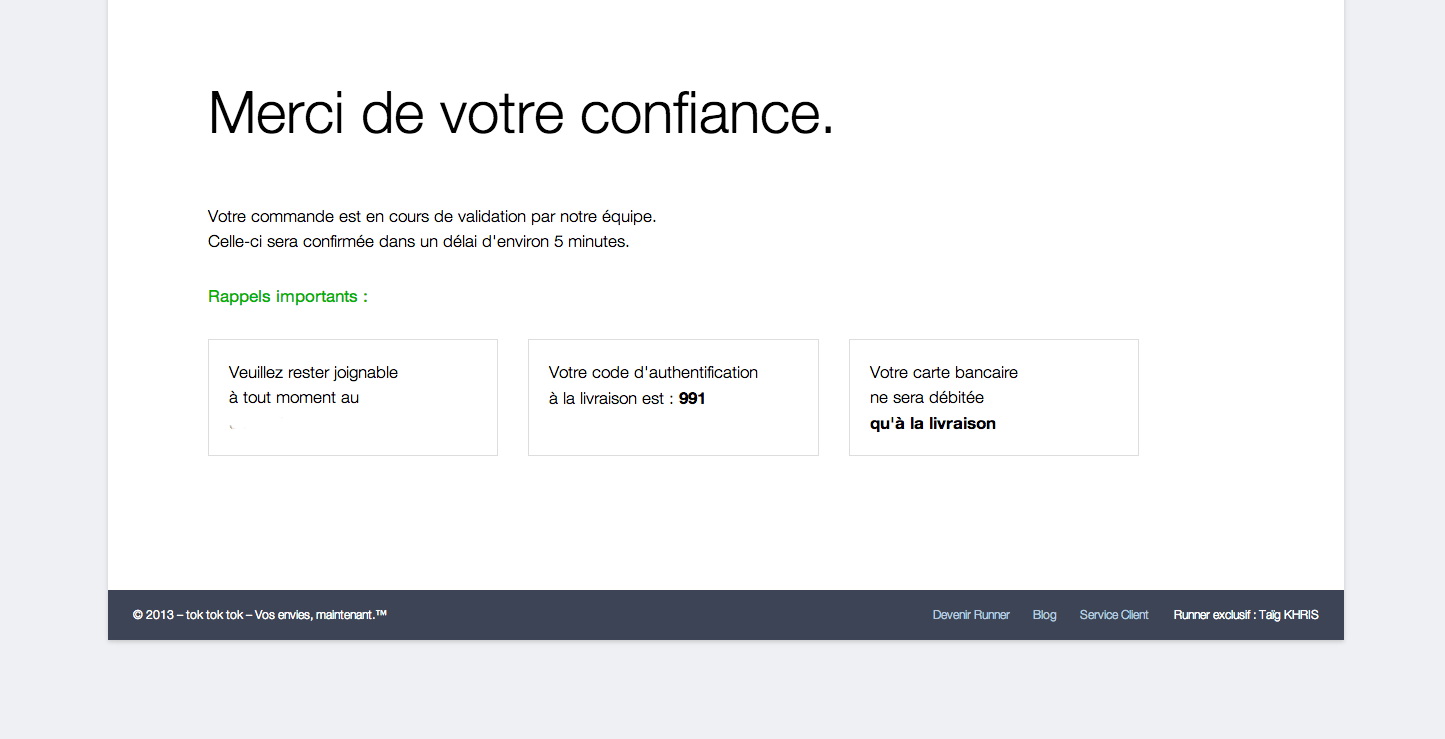Click "Votre carte bancaire" text
The height and width of the screenshot is (739, 1445).
tap(943, 372)
